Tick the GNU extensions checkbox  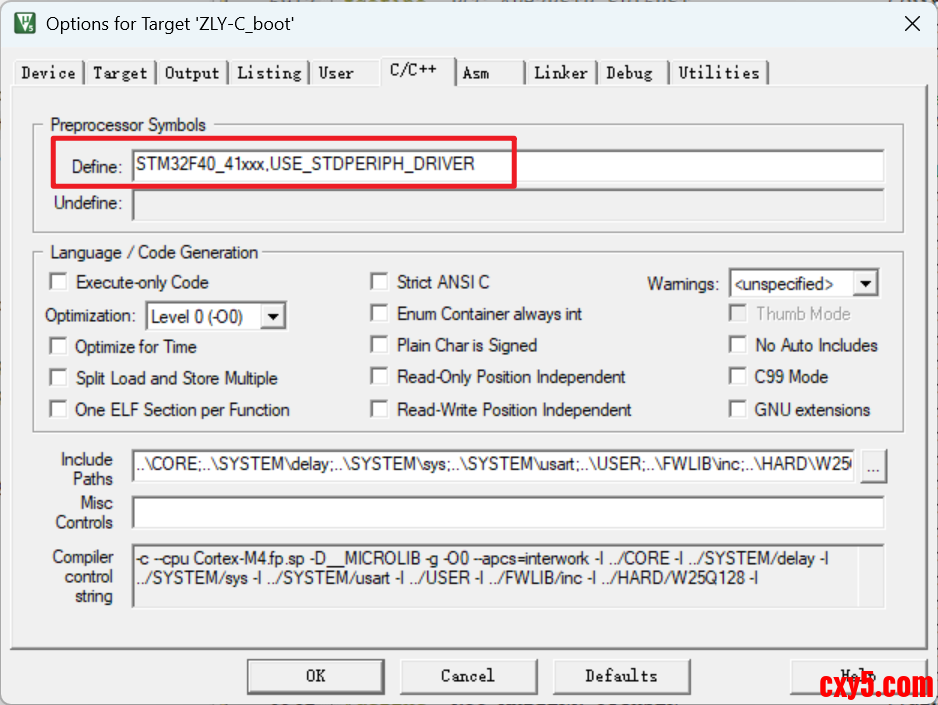click(x=738, y=409)
